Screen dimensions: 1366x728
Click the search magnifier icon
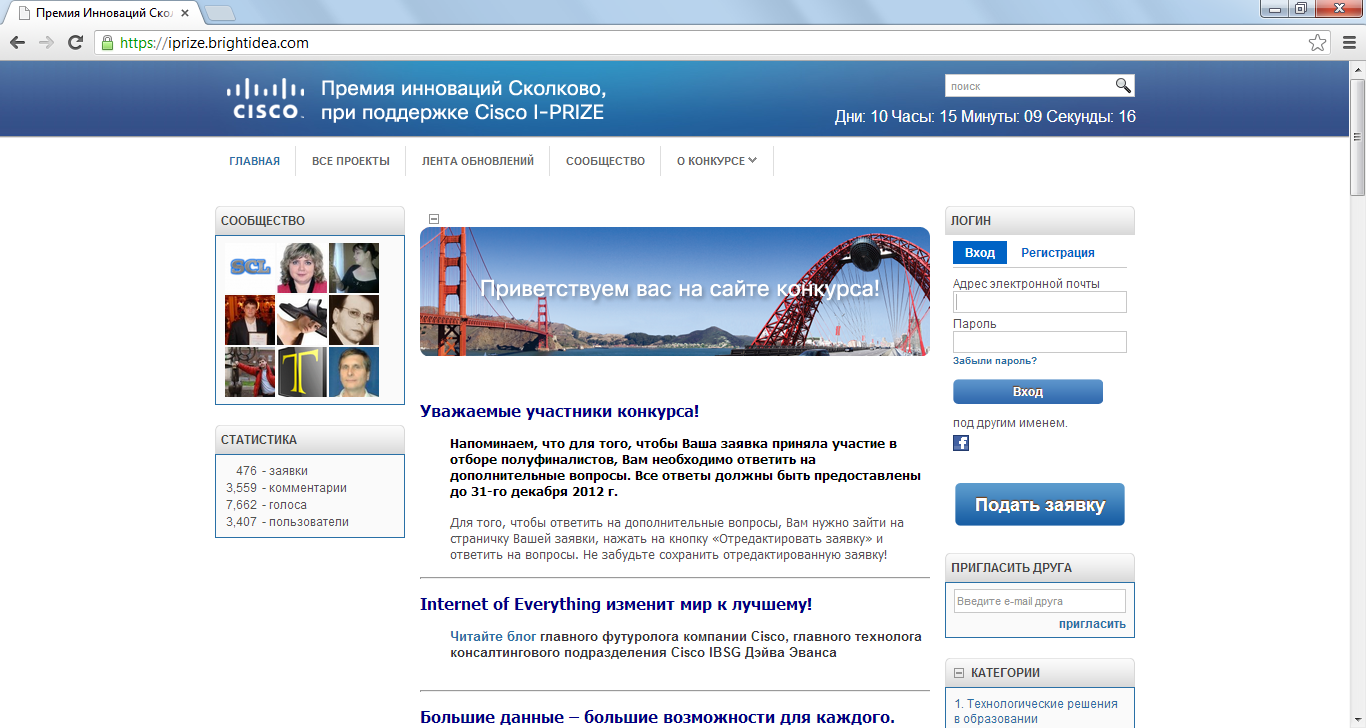[x=1123, y=86]
